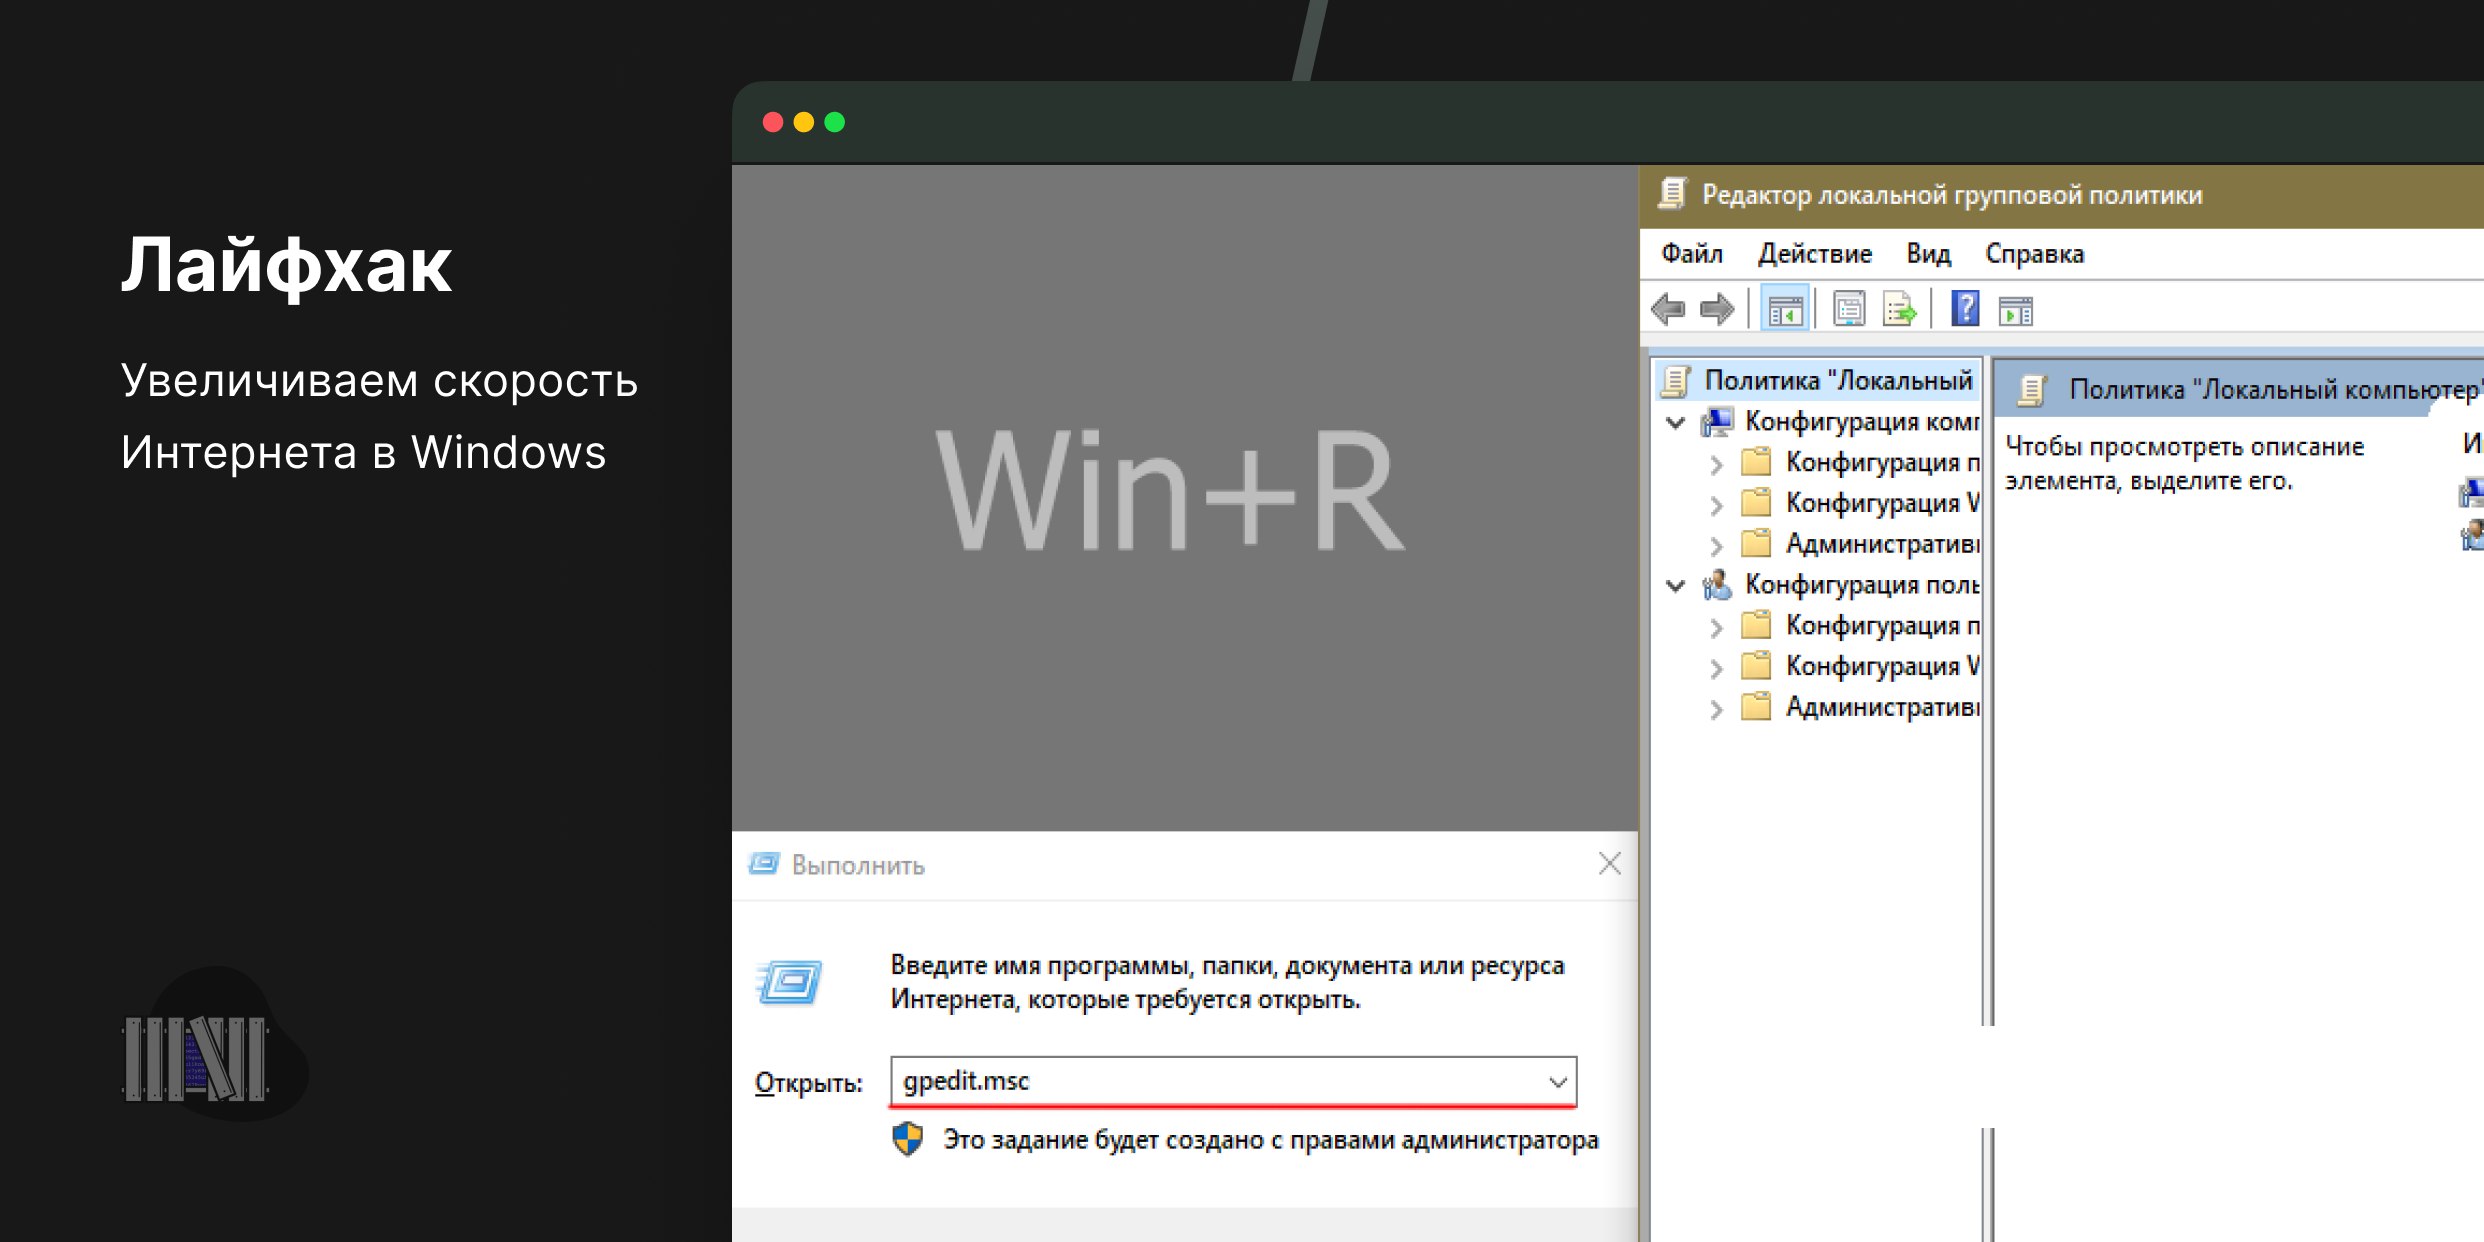This screenshot has height=1242, width=2484.
Task: Click the Лайфхак heading
Action: point(286,266)
